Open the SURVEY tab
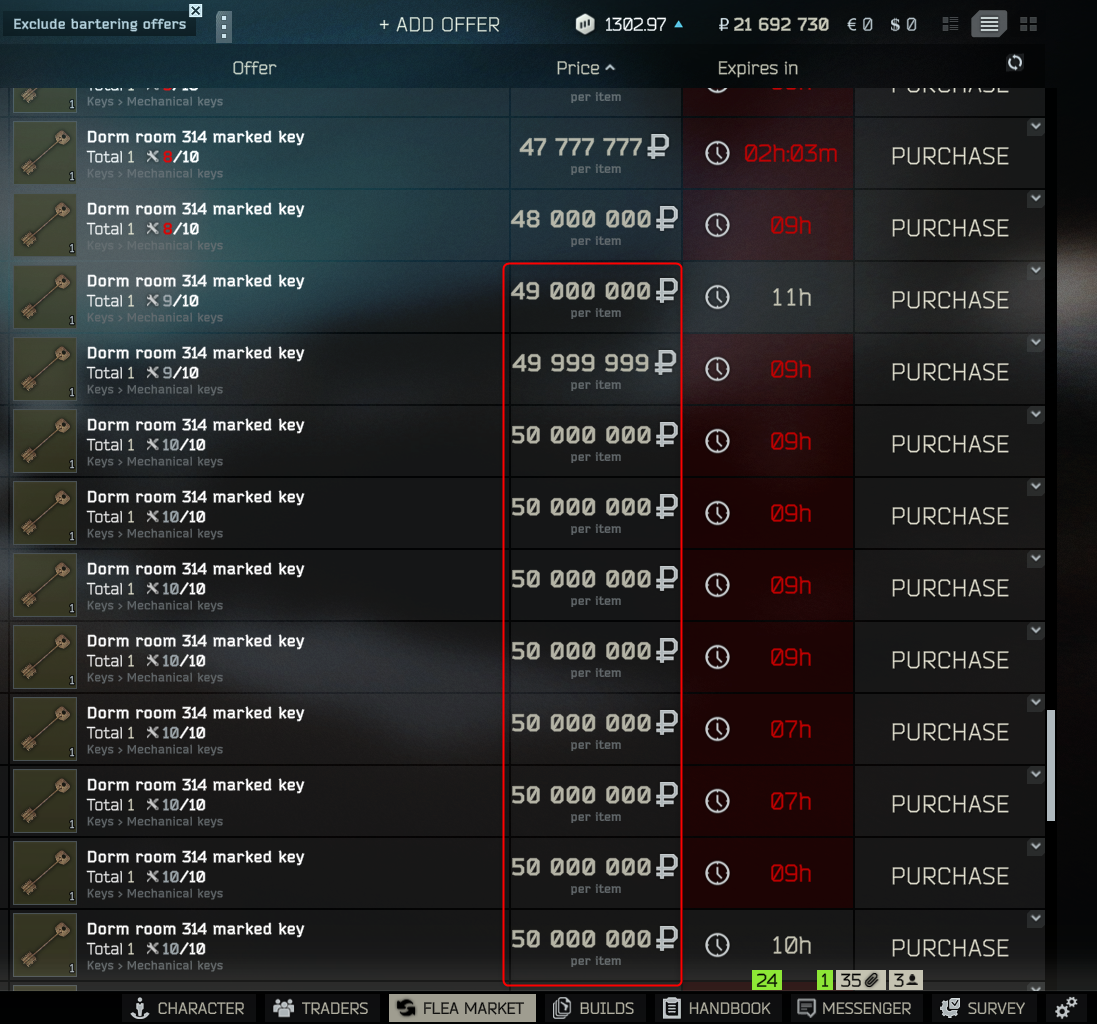 coord(982,1008)
